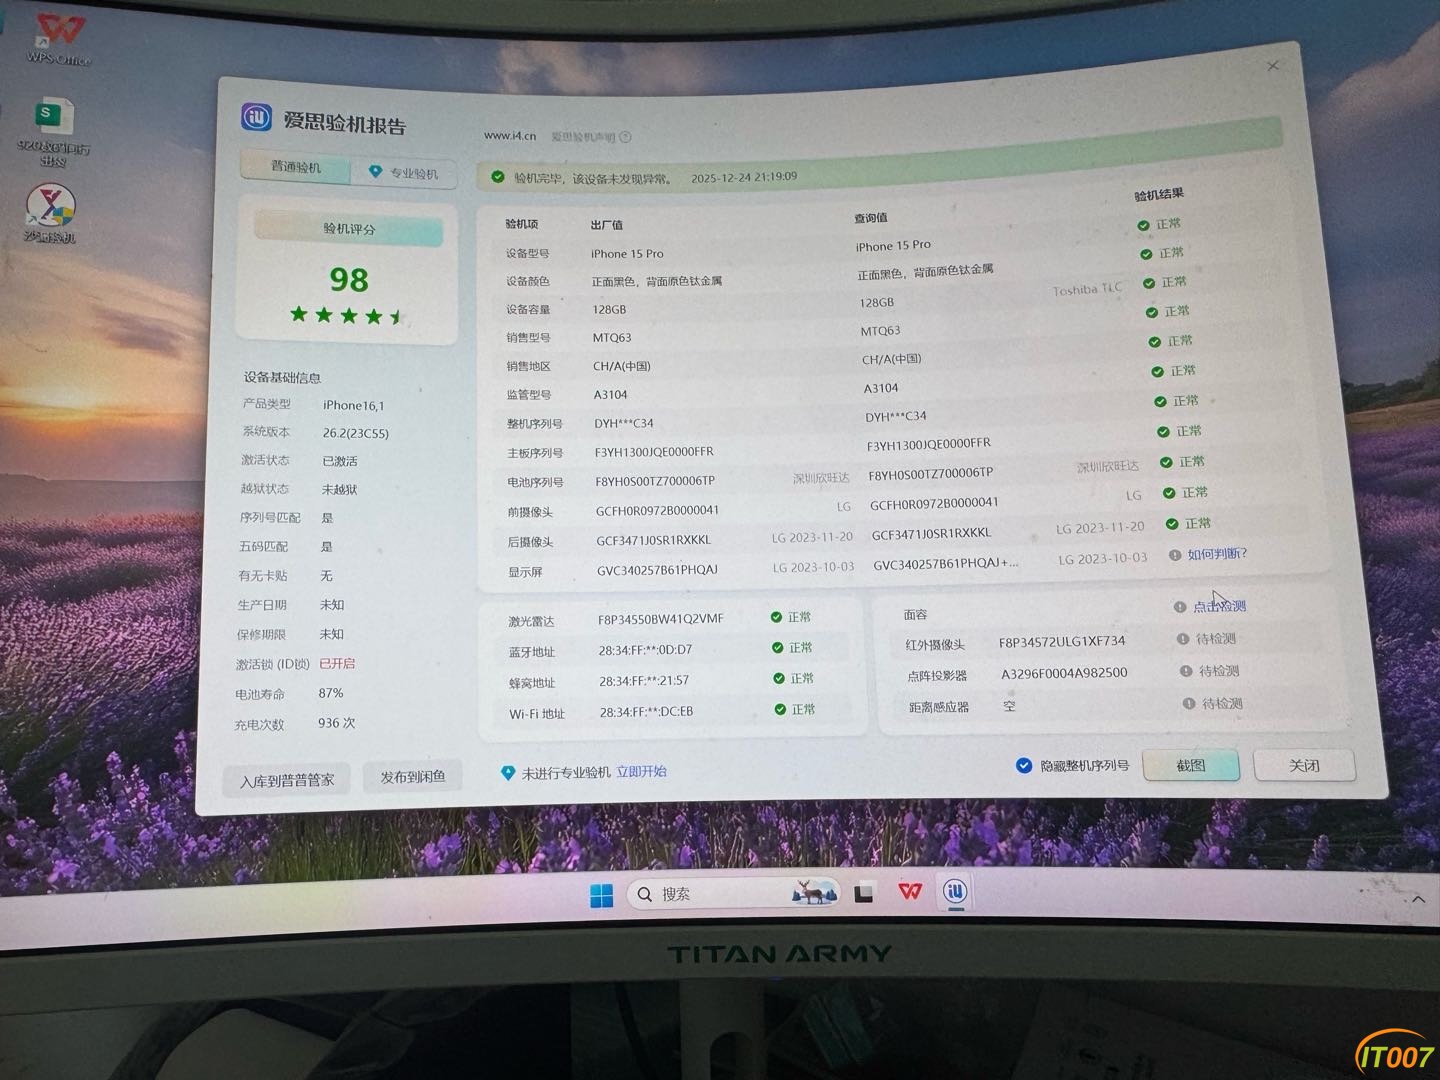Click the help icon beside 爱思验机声明
The image size is (1440, 1080).
pos(626,137)
